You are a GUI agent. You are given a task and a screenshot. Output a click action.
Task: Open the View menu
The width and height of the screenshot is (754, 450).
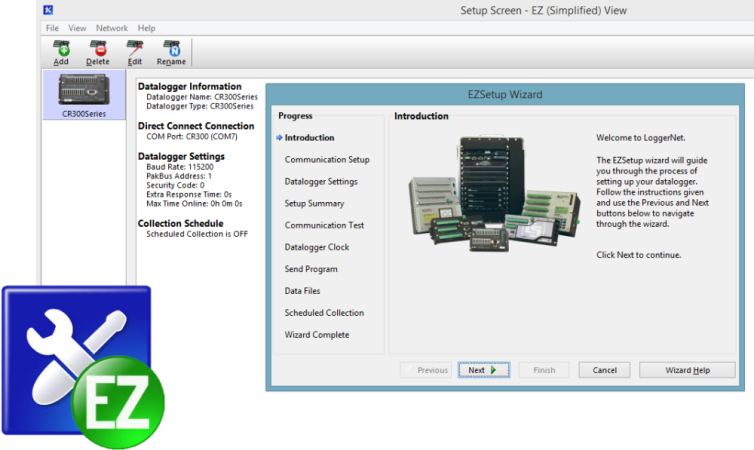tap(77, 28)
